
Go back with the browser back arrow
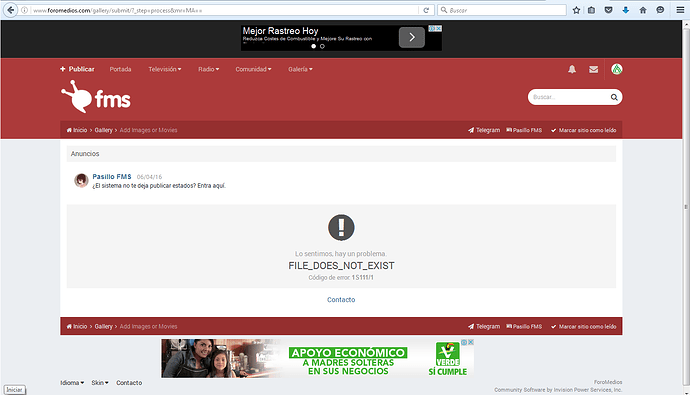(11, 10)
